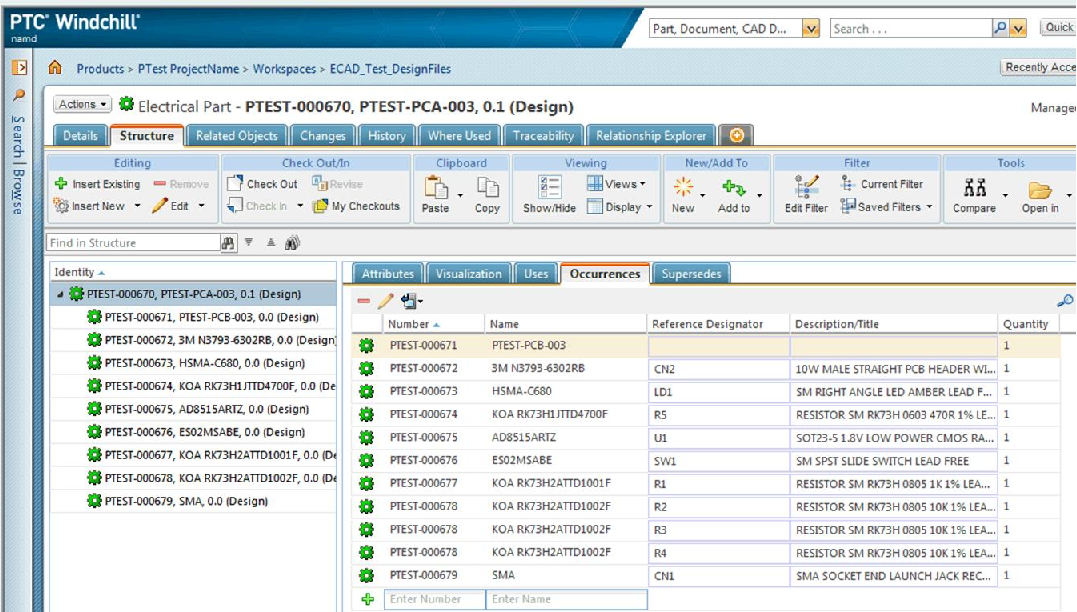Click the sidebar Search magnifier icon
The width and height of the screenshot is (1077, 612).
click(19, 95)
